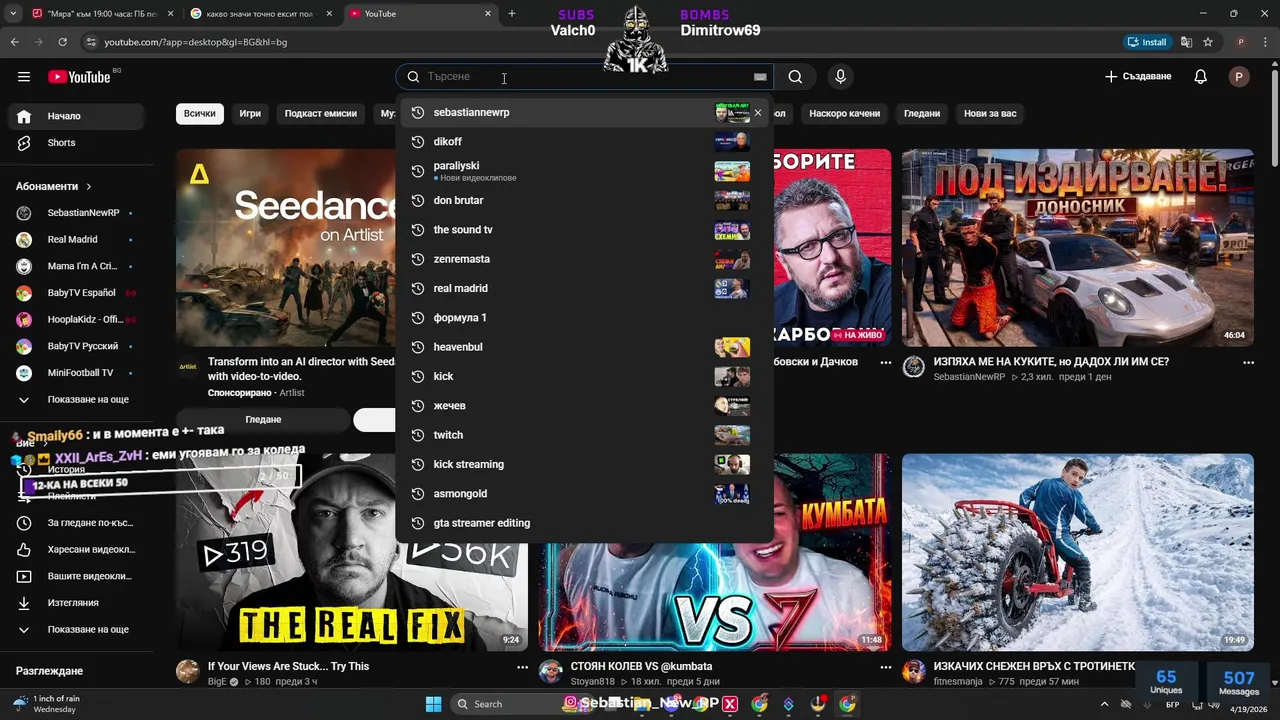Screen dimensions: 1280x720
Task: Open the X app from the taskbar
Action: 730,704
